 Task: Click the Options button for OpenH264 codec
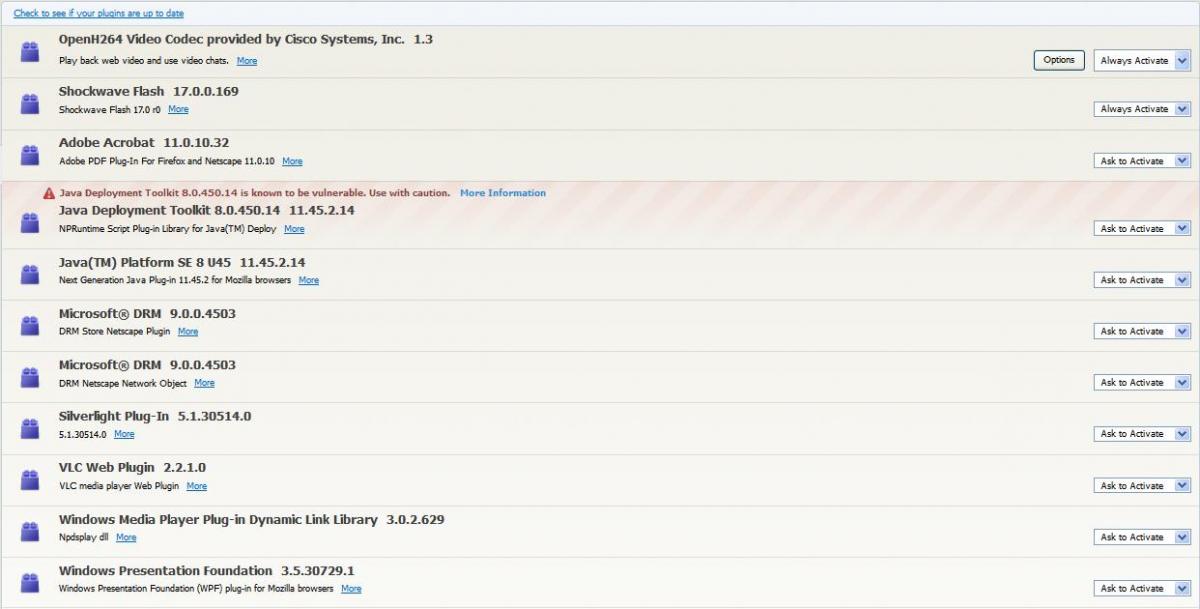(1059, 60)
